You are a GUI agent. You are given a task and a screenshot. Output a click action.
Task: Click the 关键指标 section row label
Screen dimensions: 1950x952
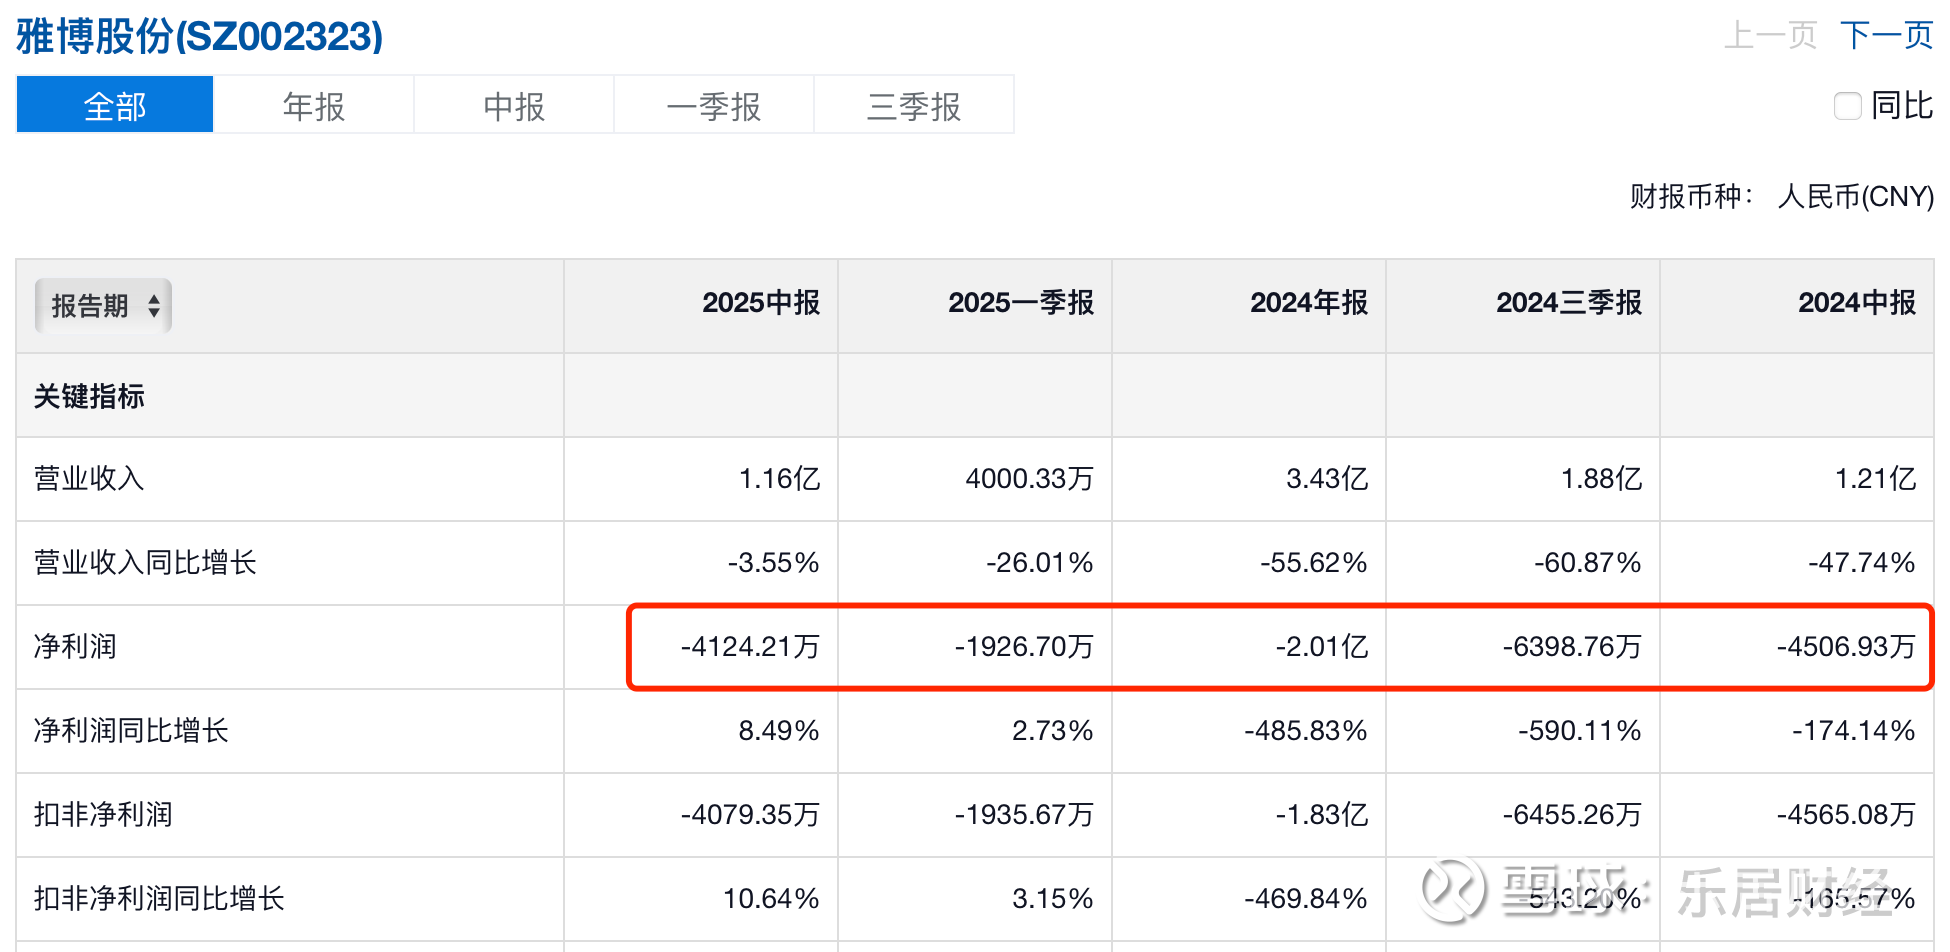pyautogui.click(x=89, y=396)
